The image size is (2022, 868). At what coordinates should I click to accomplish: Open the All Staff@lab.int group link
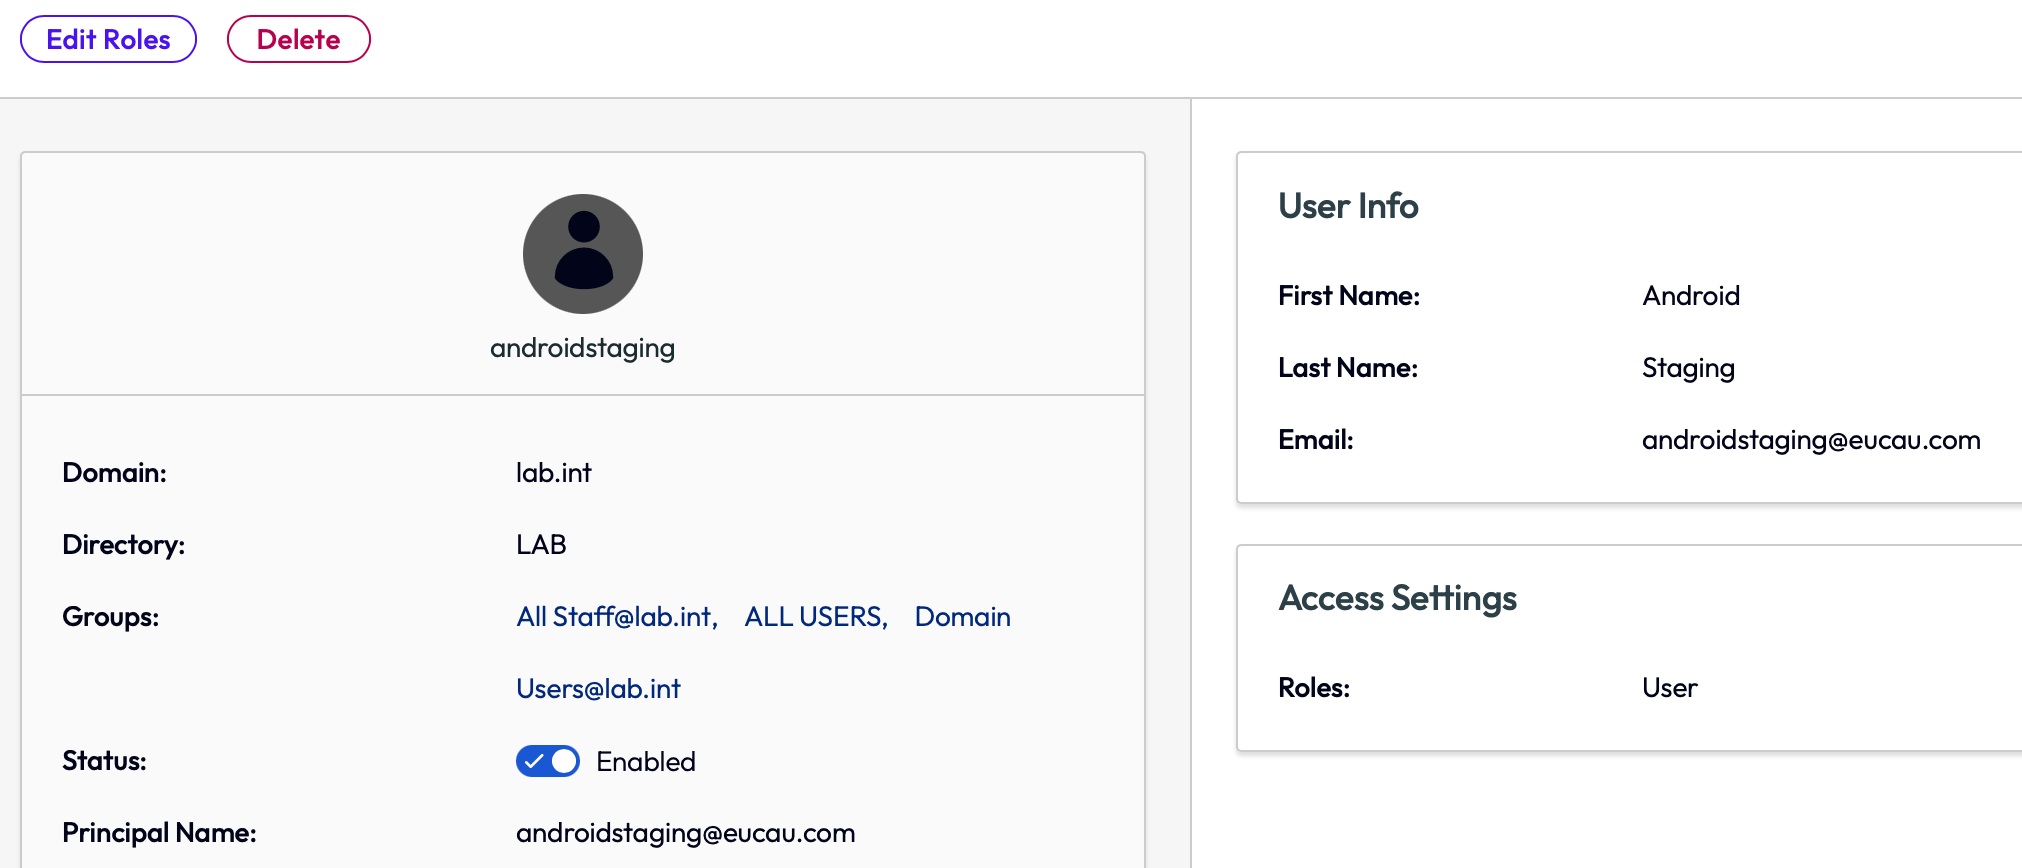[x=616, y=617]
